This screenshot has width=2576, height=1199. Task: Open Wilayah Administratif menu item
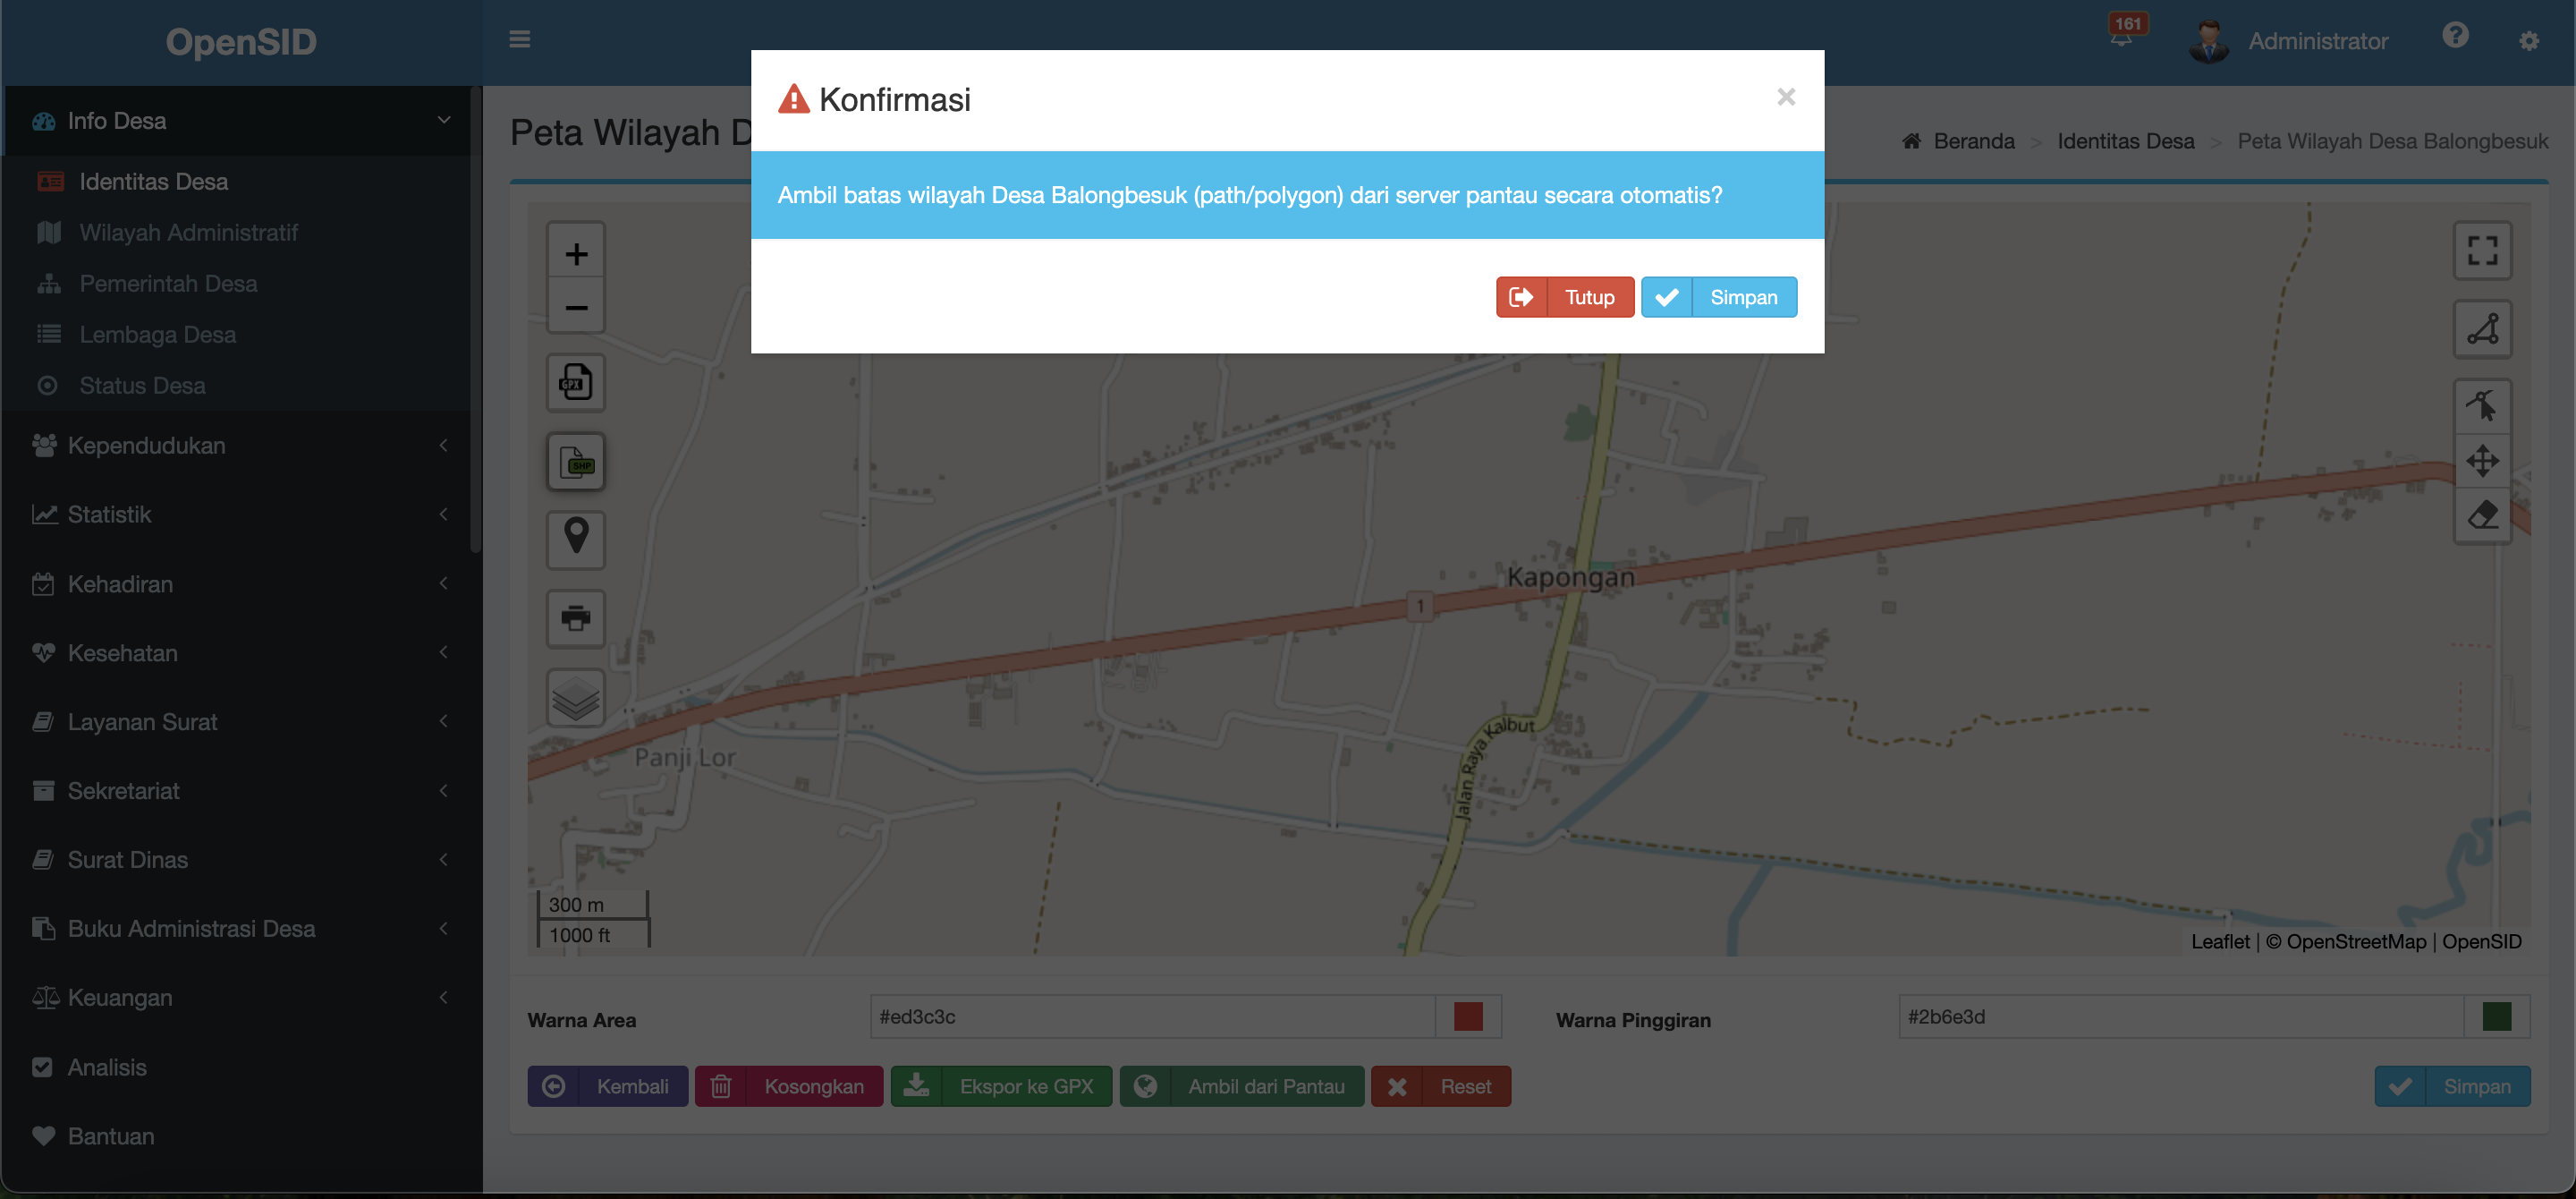click(188, 233)
